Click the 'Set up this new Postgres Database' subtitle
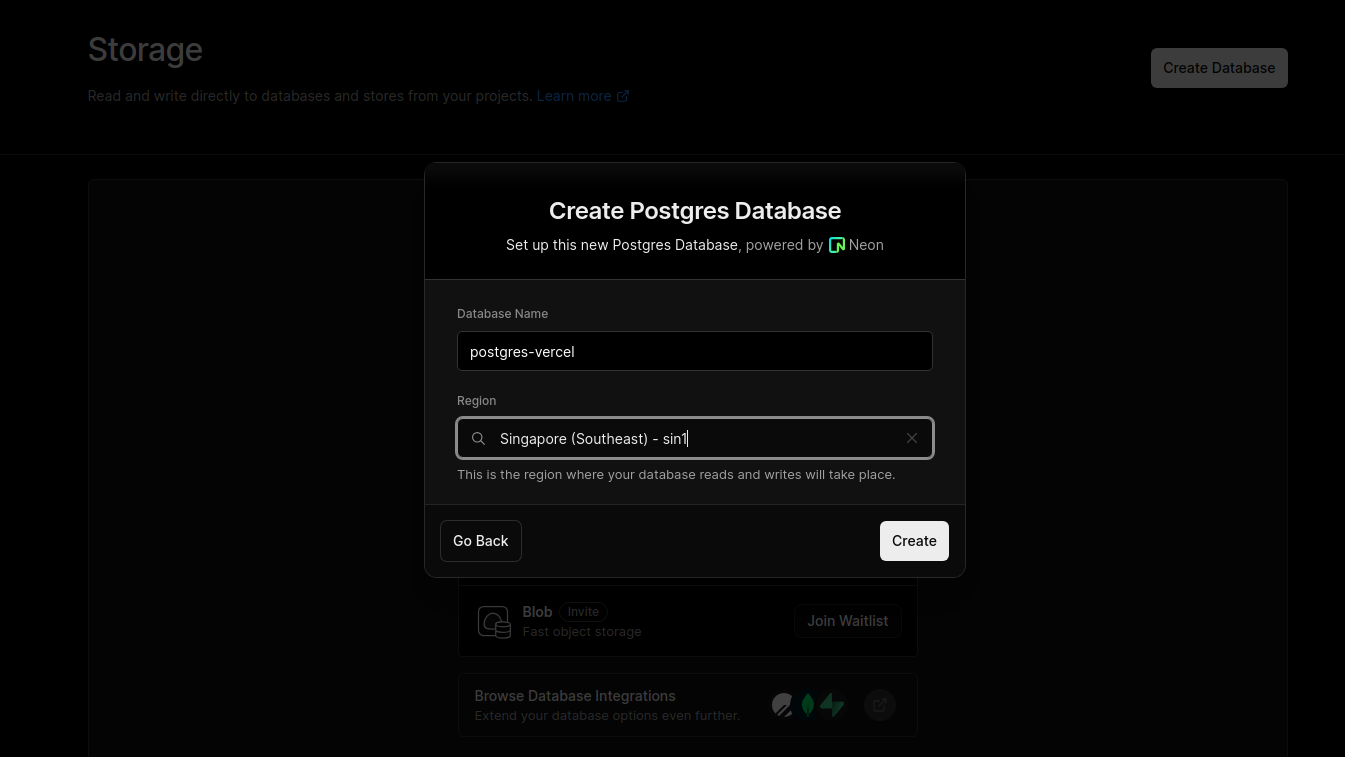1345x757 pixels. click(622, 245)
